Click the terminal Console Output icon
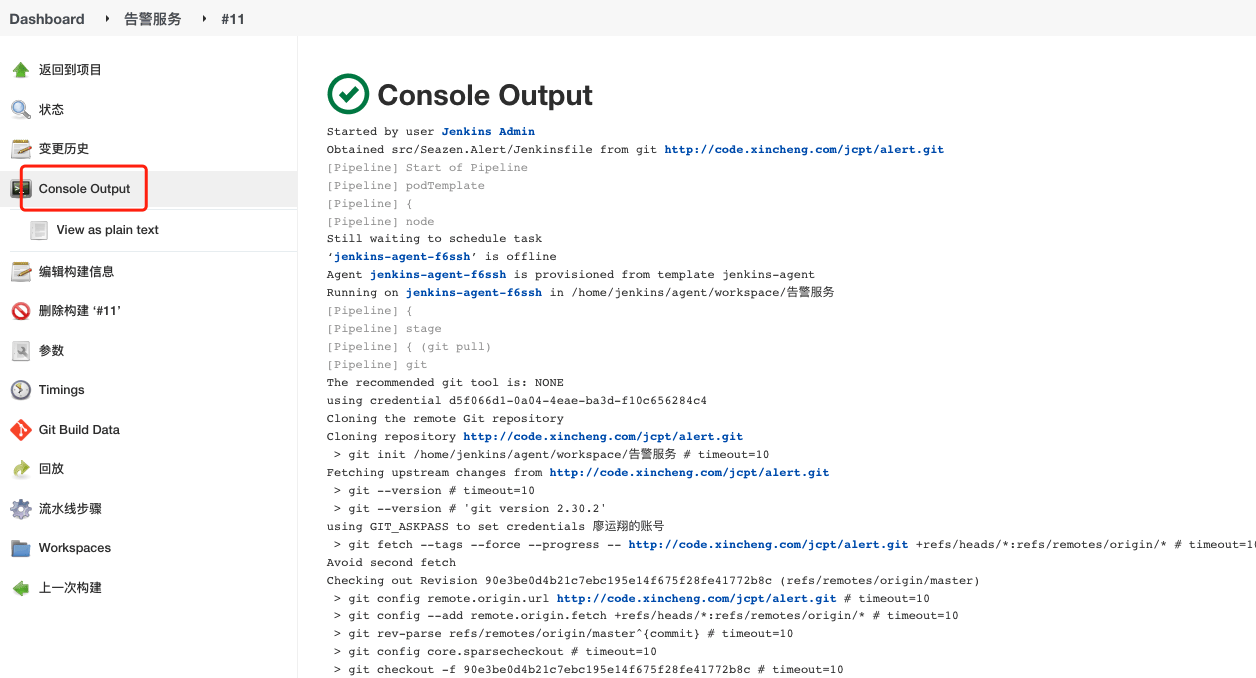Screen dimensions: 1256x678 click(x=20, y=189)
